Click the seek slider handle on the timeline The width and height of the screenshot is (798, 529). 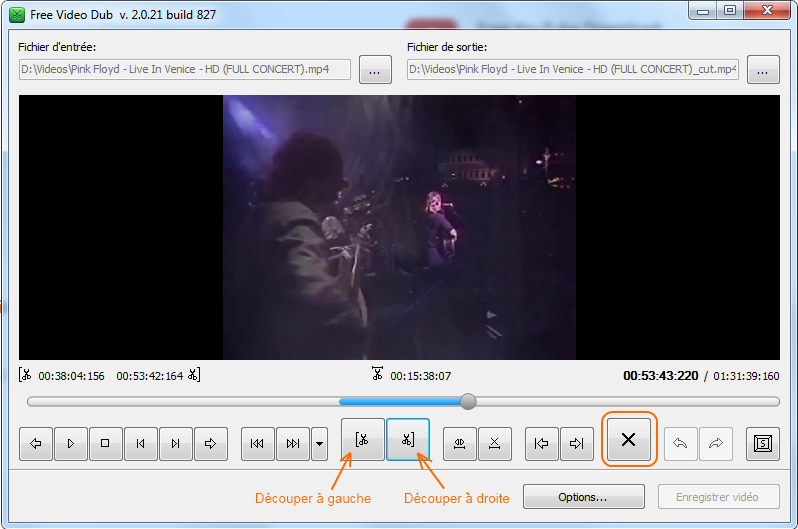click(x=468, y=402)
